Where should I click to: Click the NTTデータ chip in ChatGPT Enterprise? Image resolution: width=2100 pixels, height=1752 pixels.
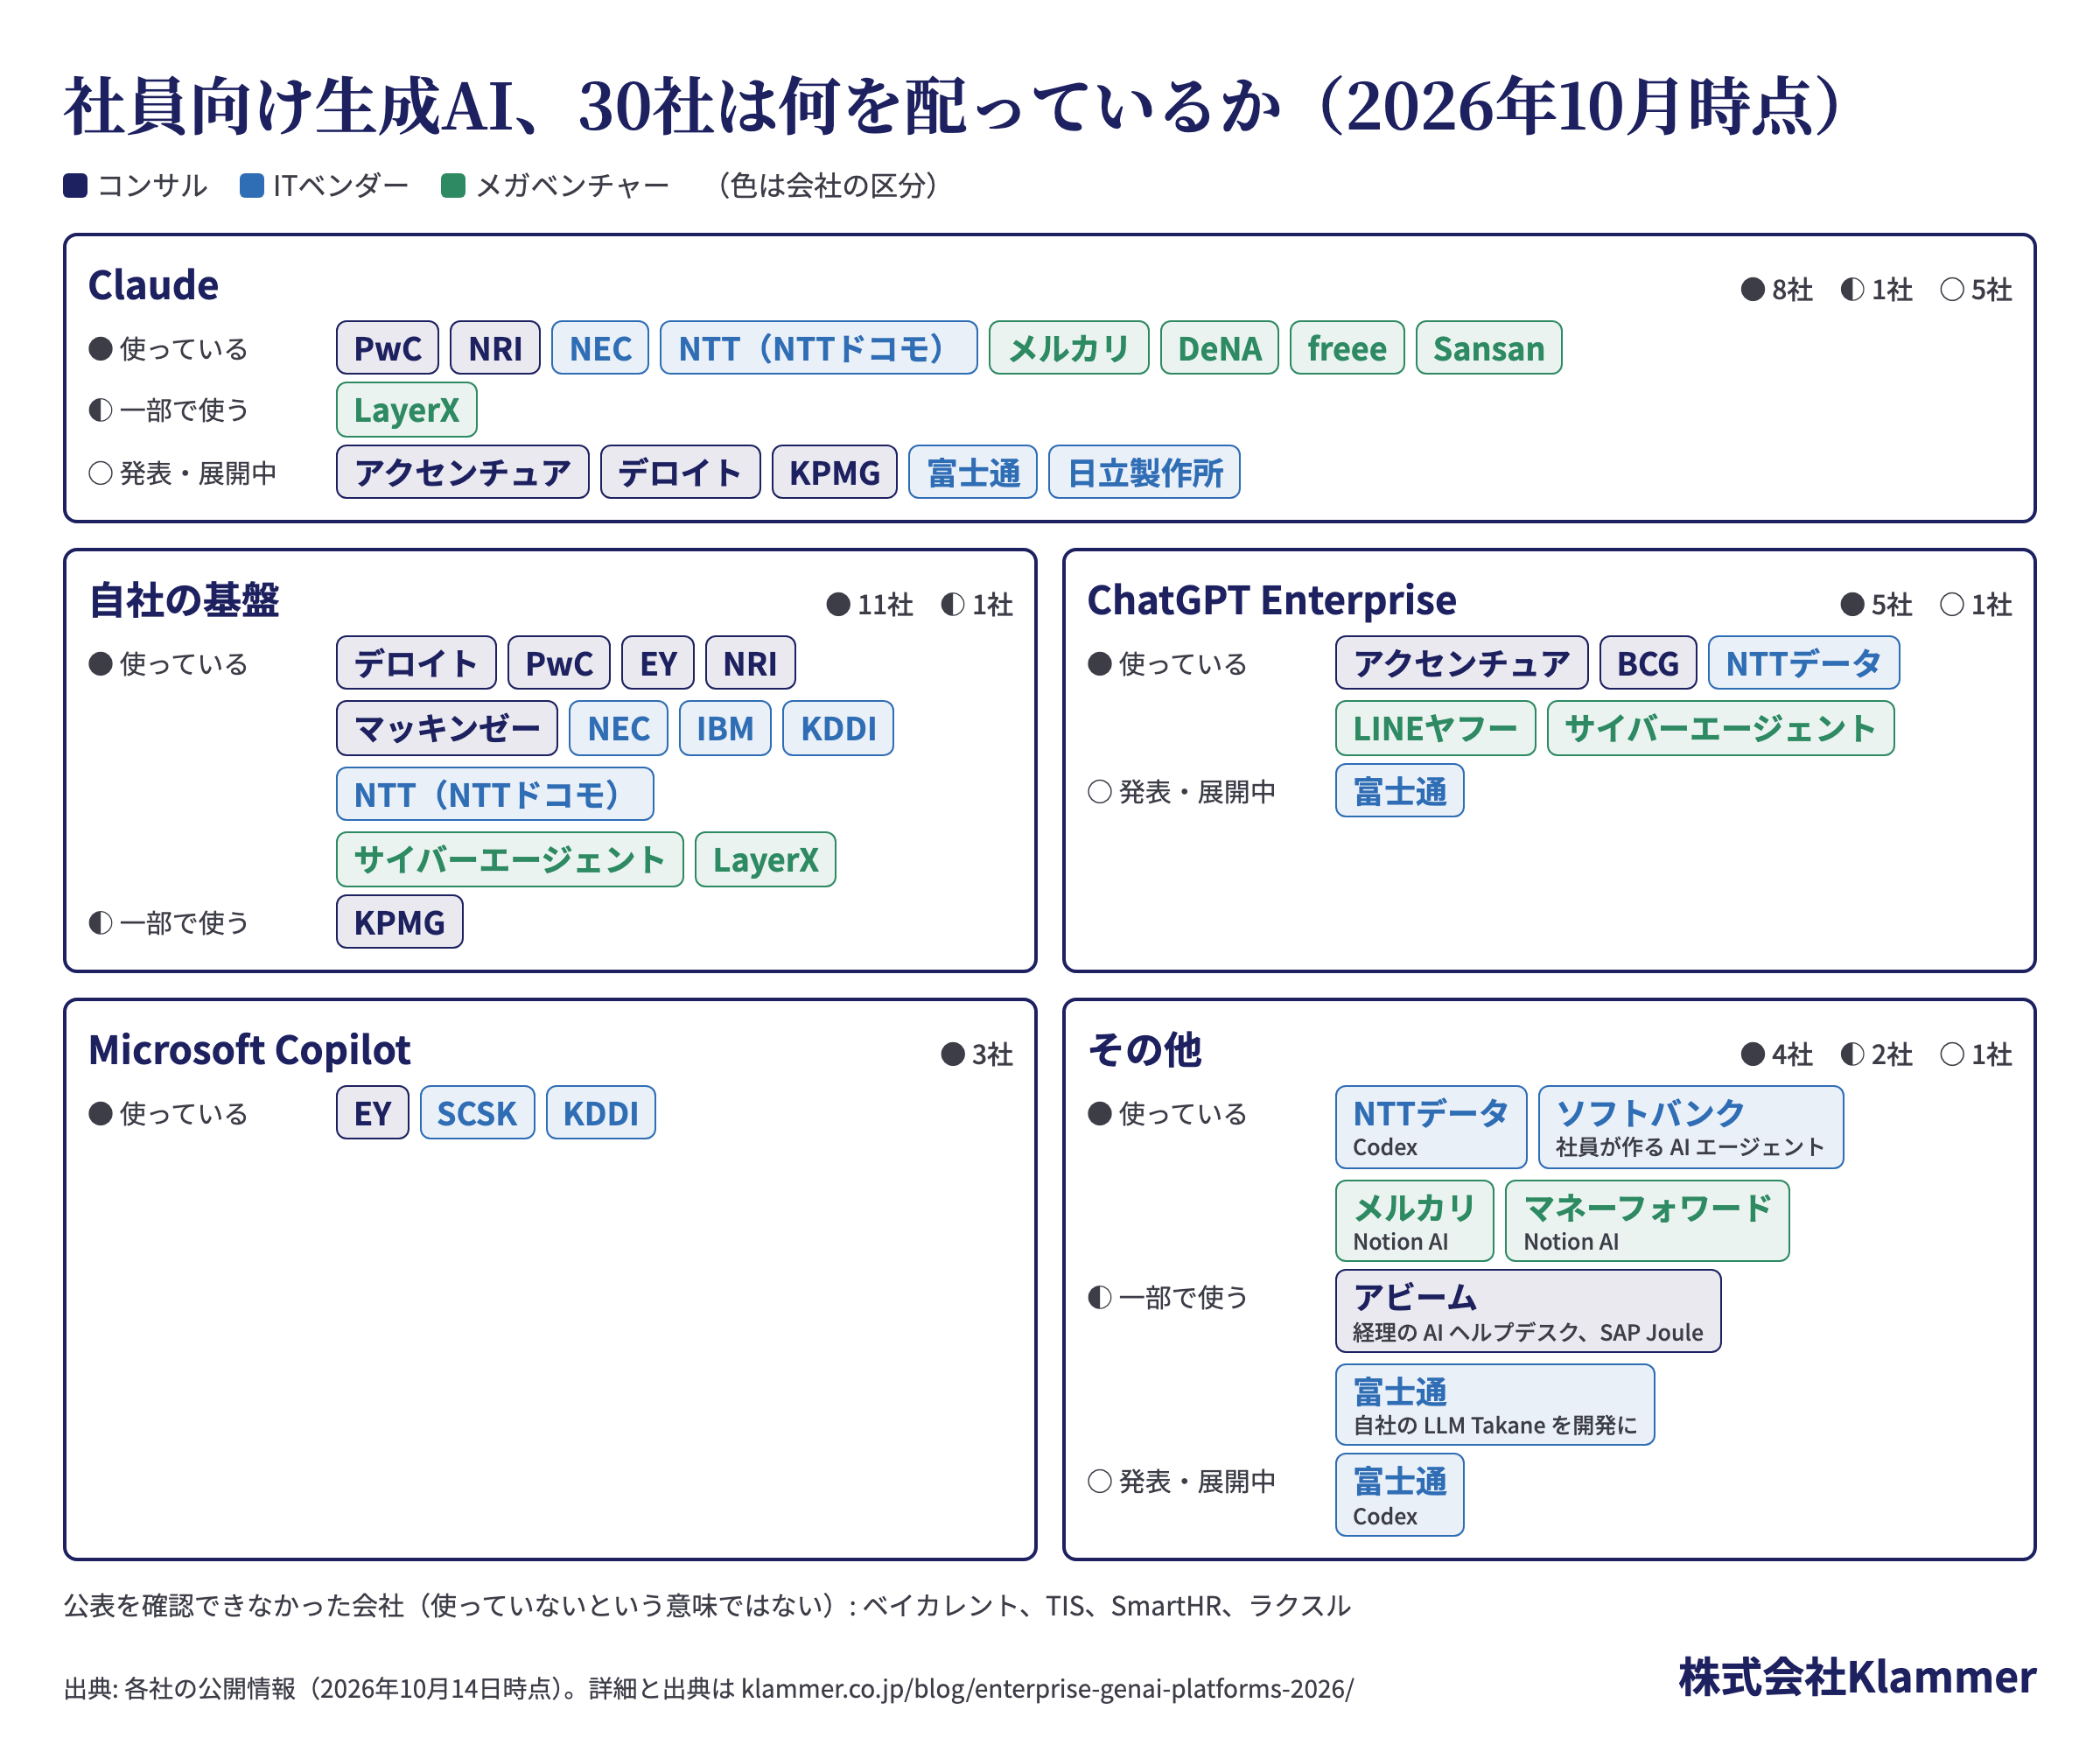click(1804, 663)
